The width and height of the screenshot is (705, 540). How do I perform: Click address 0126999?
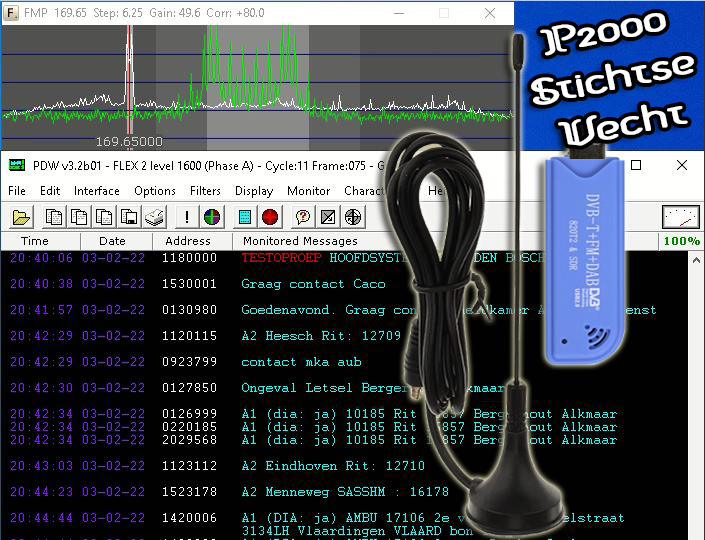click(189, 414)
